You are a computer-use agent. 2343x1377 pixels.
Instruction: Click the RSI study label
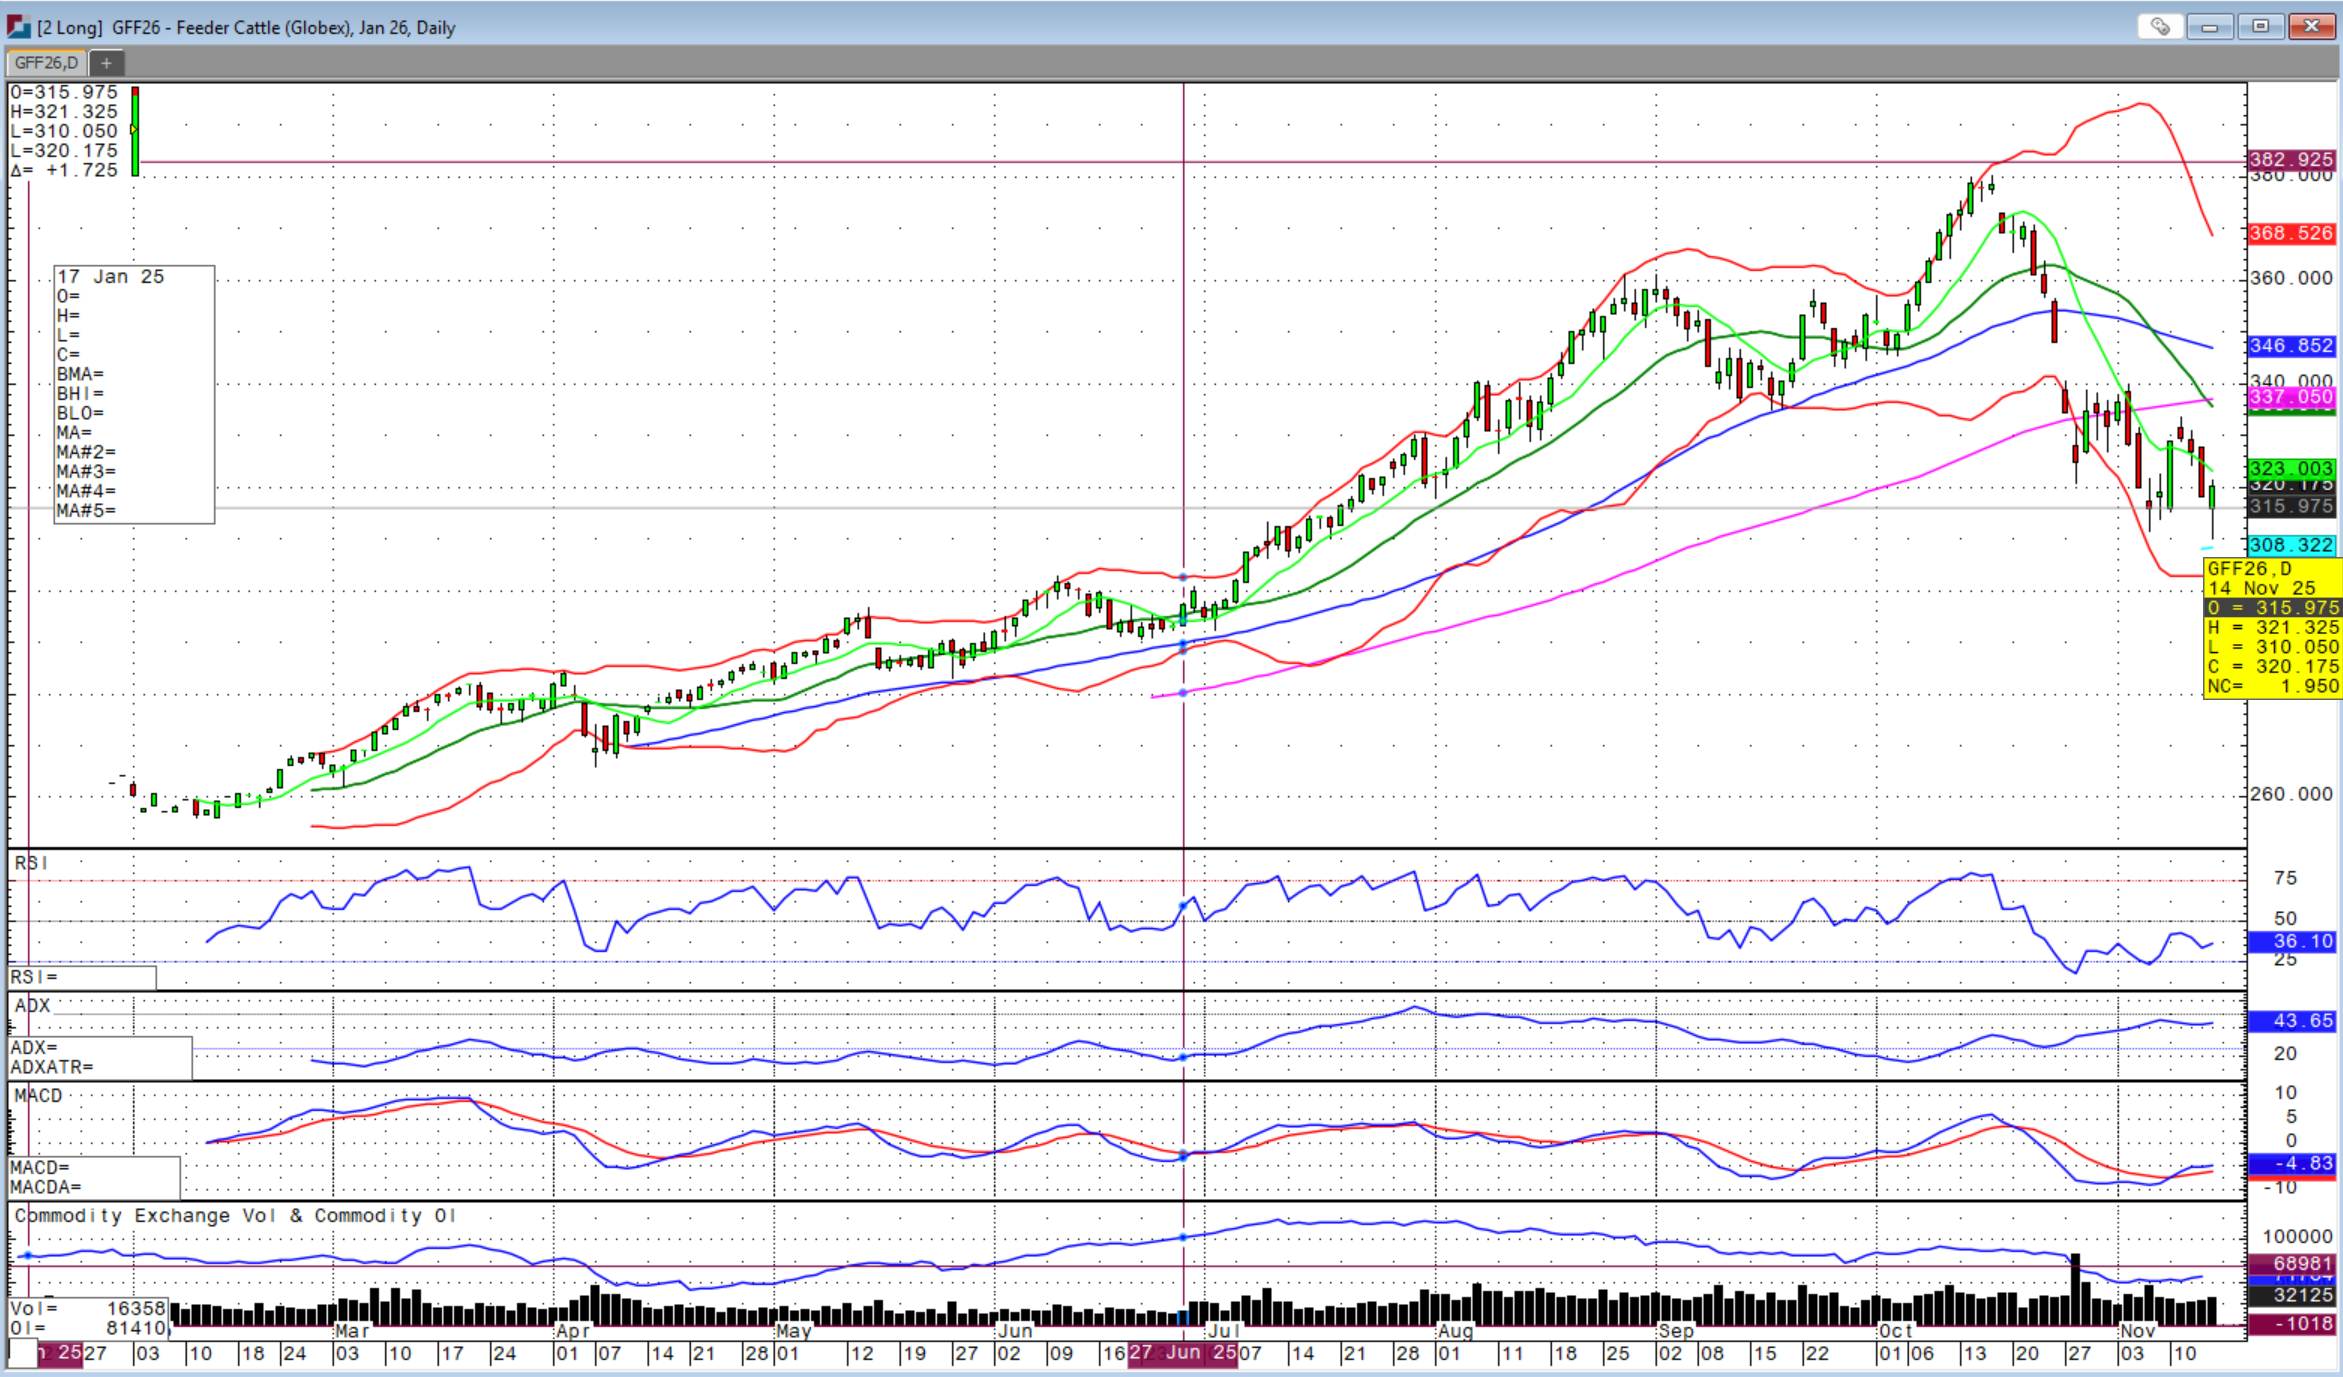point(31,863)
